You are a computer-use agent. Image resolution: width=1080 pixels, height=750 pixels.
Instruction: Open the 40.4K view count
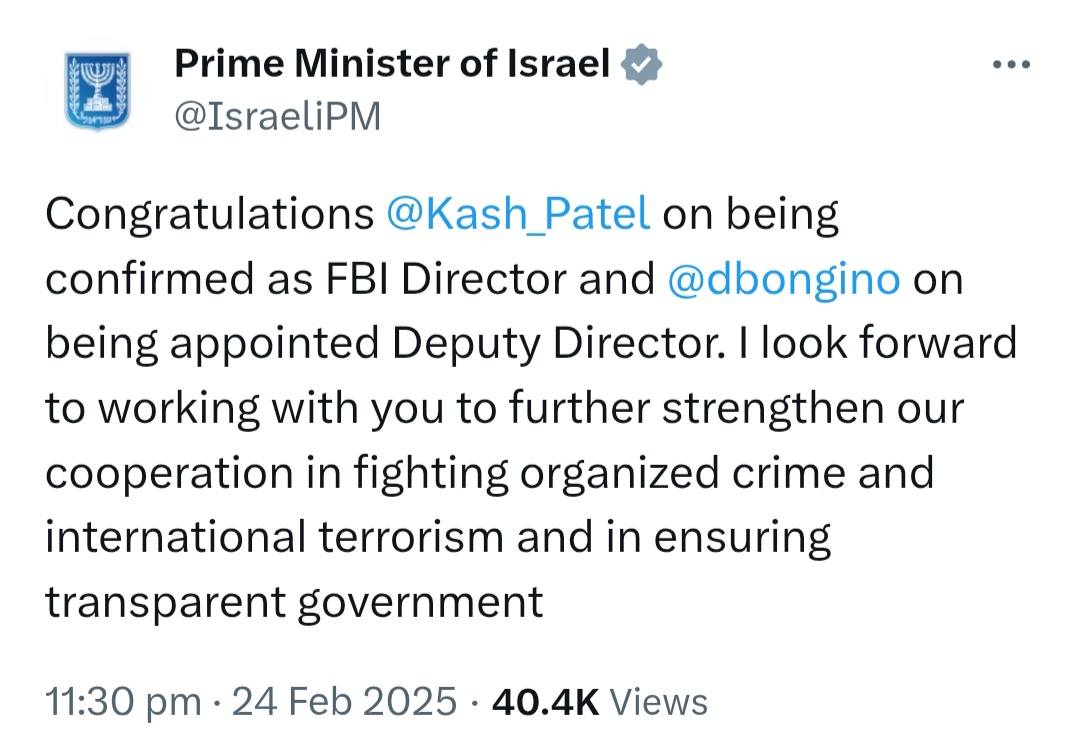tap(546, 702)
